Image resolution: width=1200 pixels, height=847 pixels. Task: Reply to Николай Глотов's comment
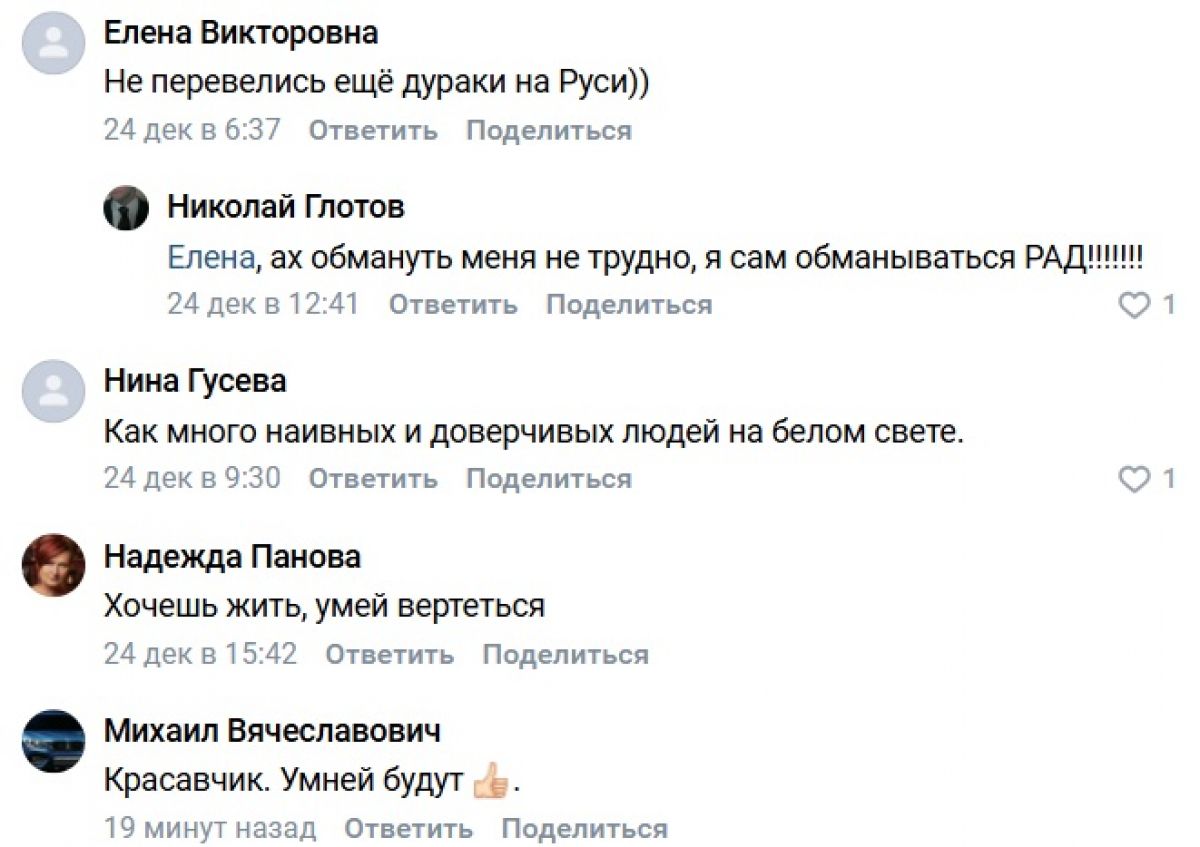click(453, 305)
